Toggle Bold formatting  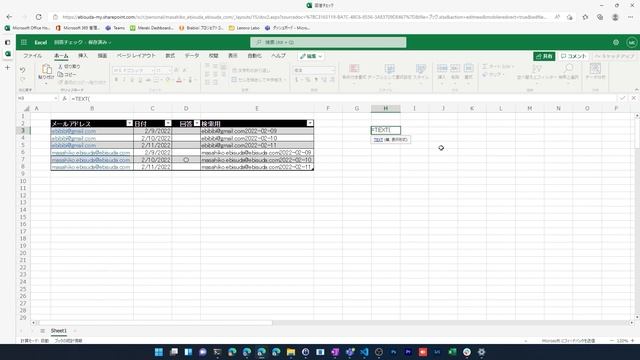116,80
